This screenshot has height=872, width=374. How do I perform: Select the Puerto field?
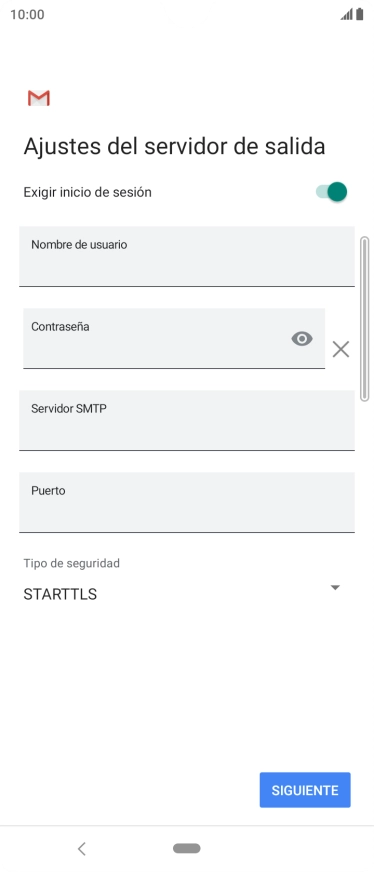point(187,502)
